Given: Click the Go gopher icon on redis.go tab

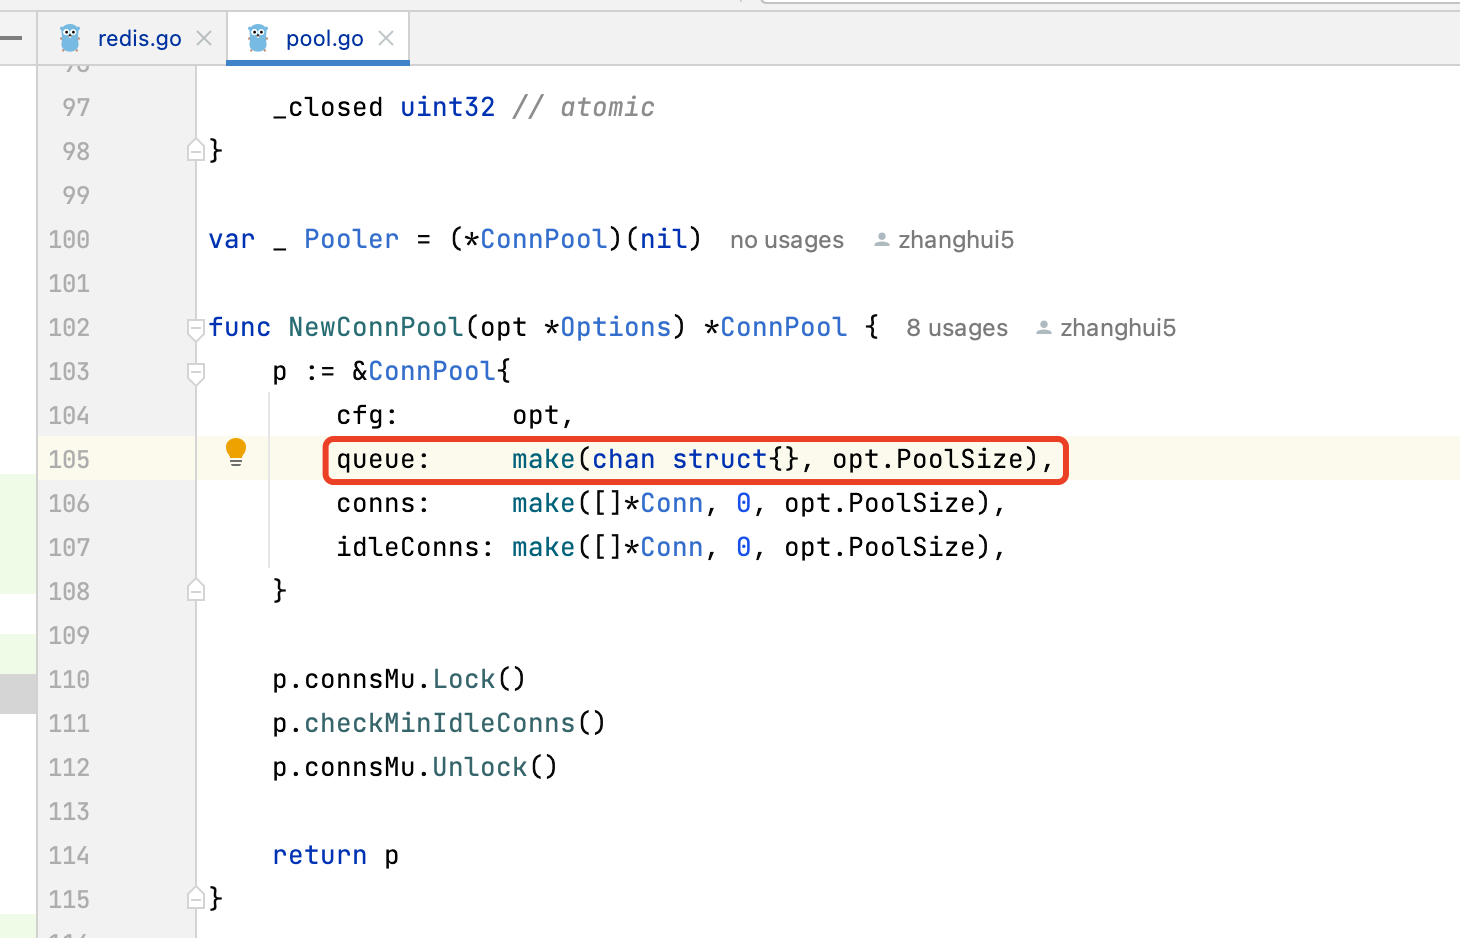Looking at the screenshot, I should click(x=70, y=39).
